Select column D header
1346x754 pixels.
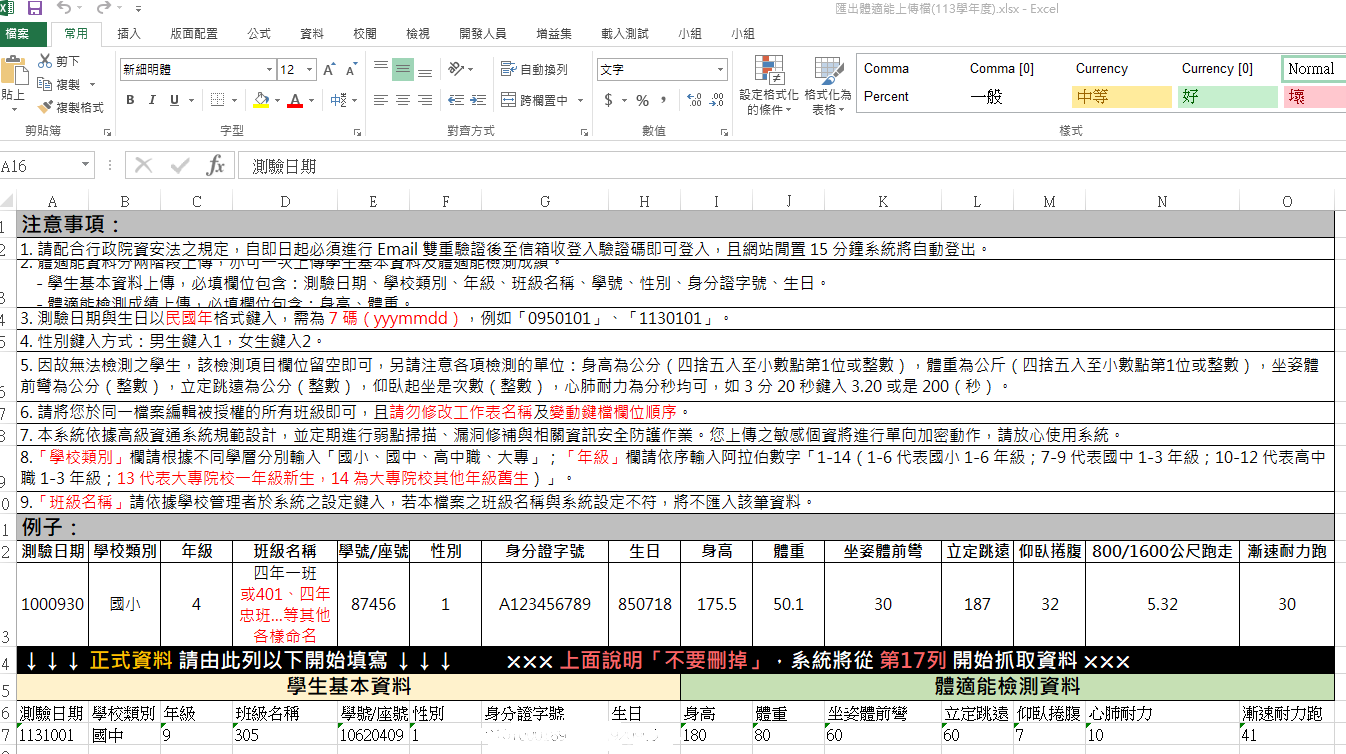coord(286,201)
